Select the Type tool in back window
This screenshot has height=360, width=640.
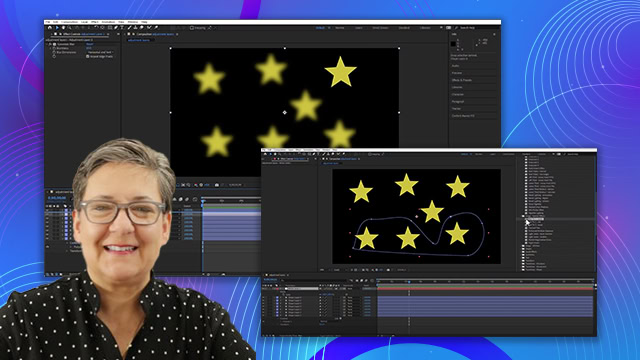[122, 28]
